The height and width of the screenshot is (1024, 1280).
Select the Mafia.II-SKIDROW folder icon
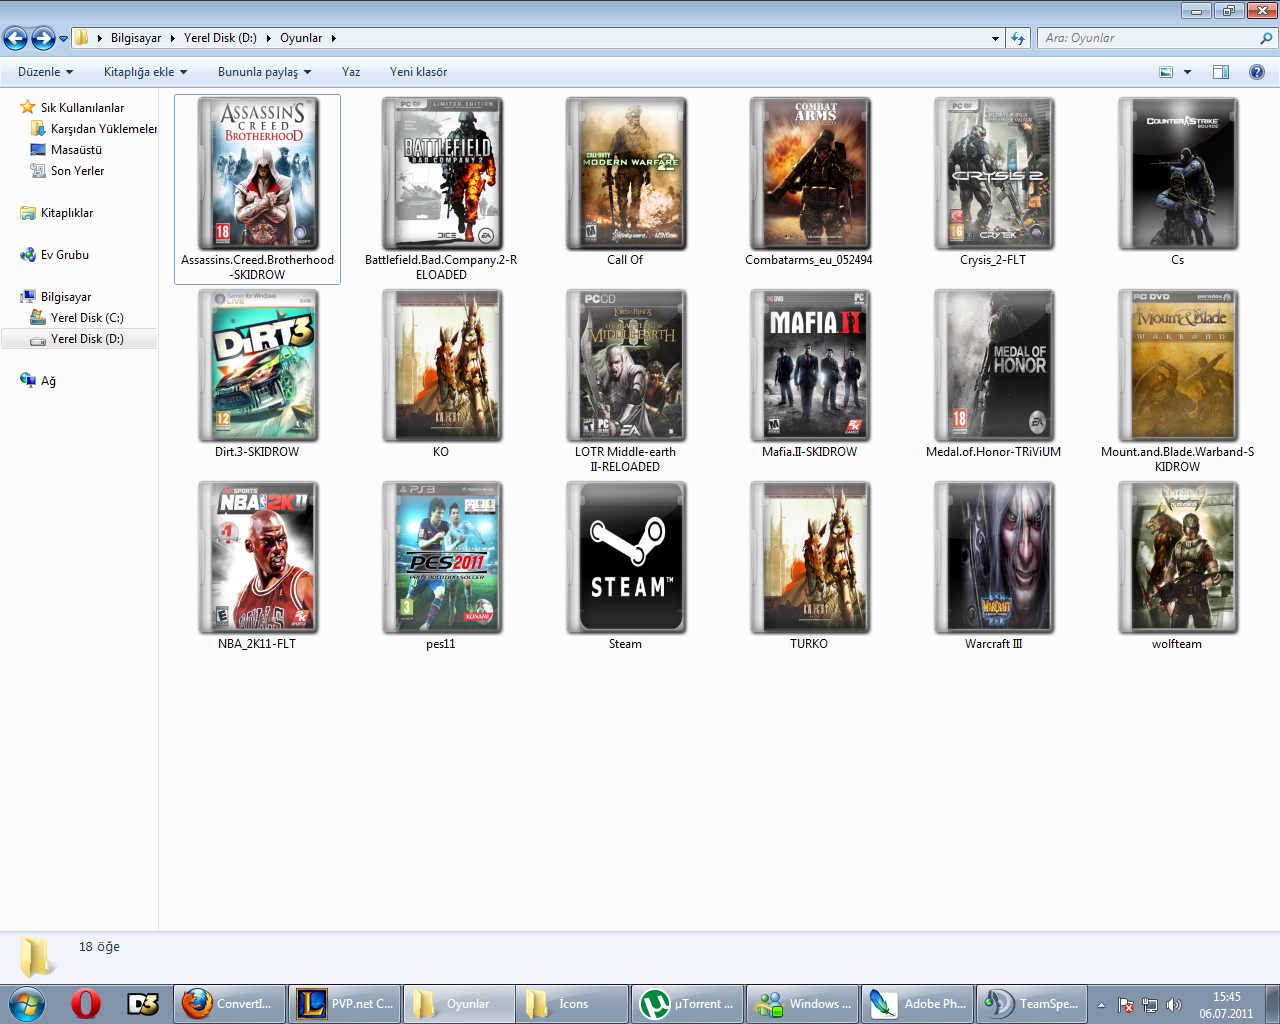click(810, 365)
